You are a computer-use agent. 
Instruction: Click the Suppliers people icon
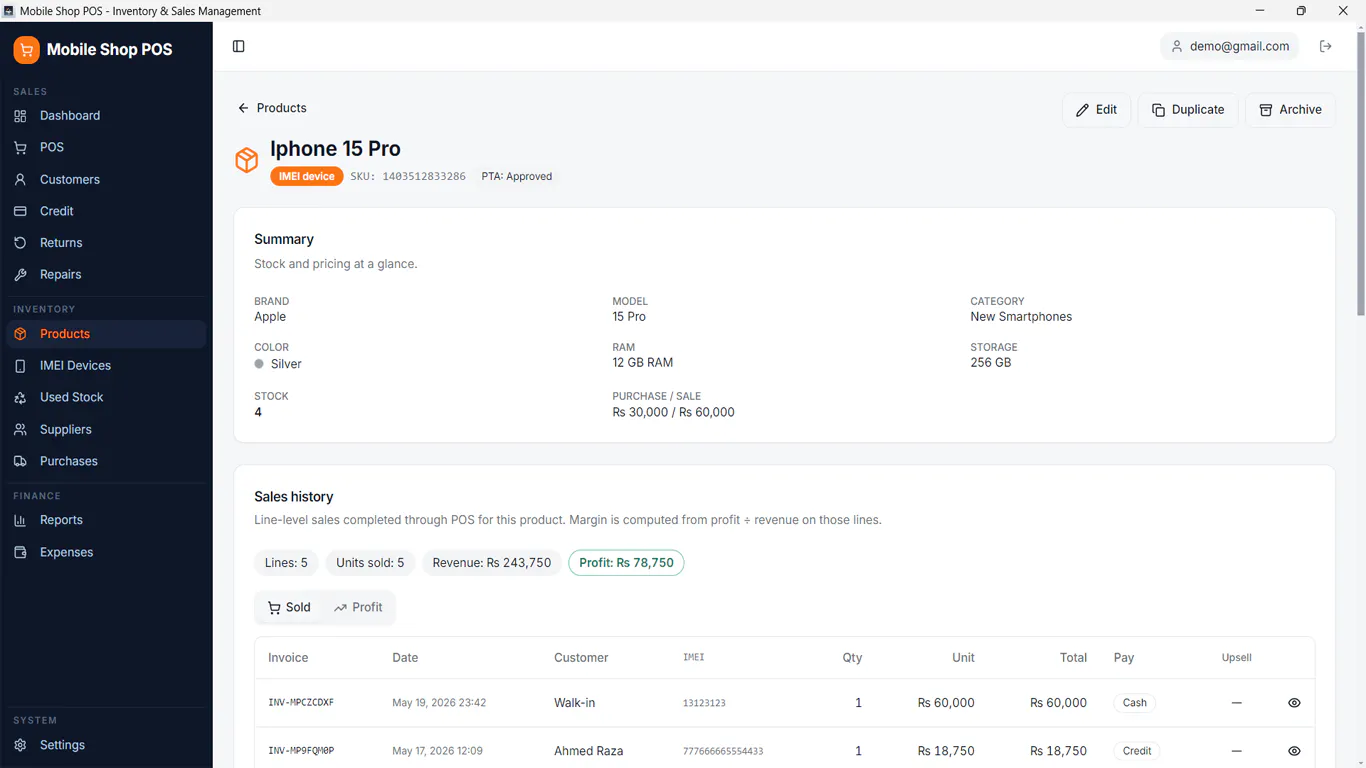click(20, 429)
